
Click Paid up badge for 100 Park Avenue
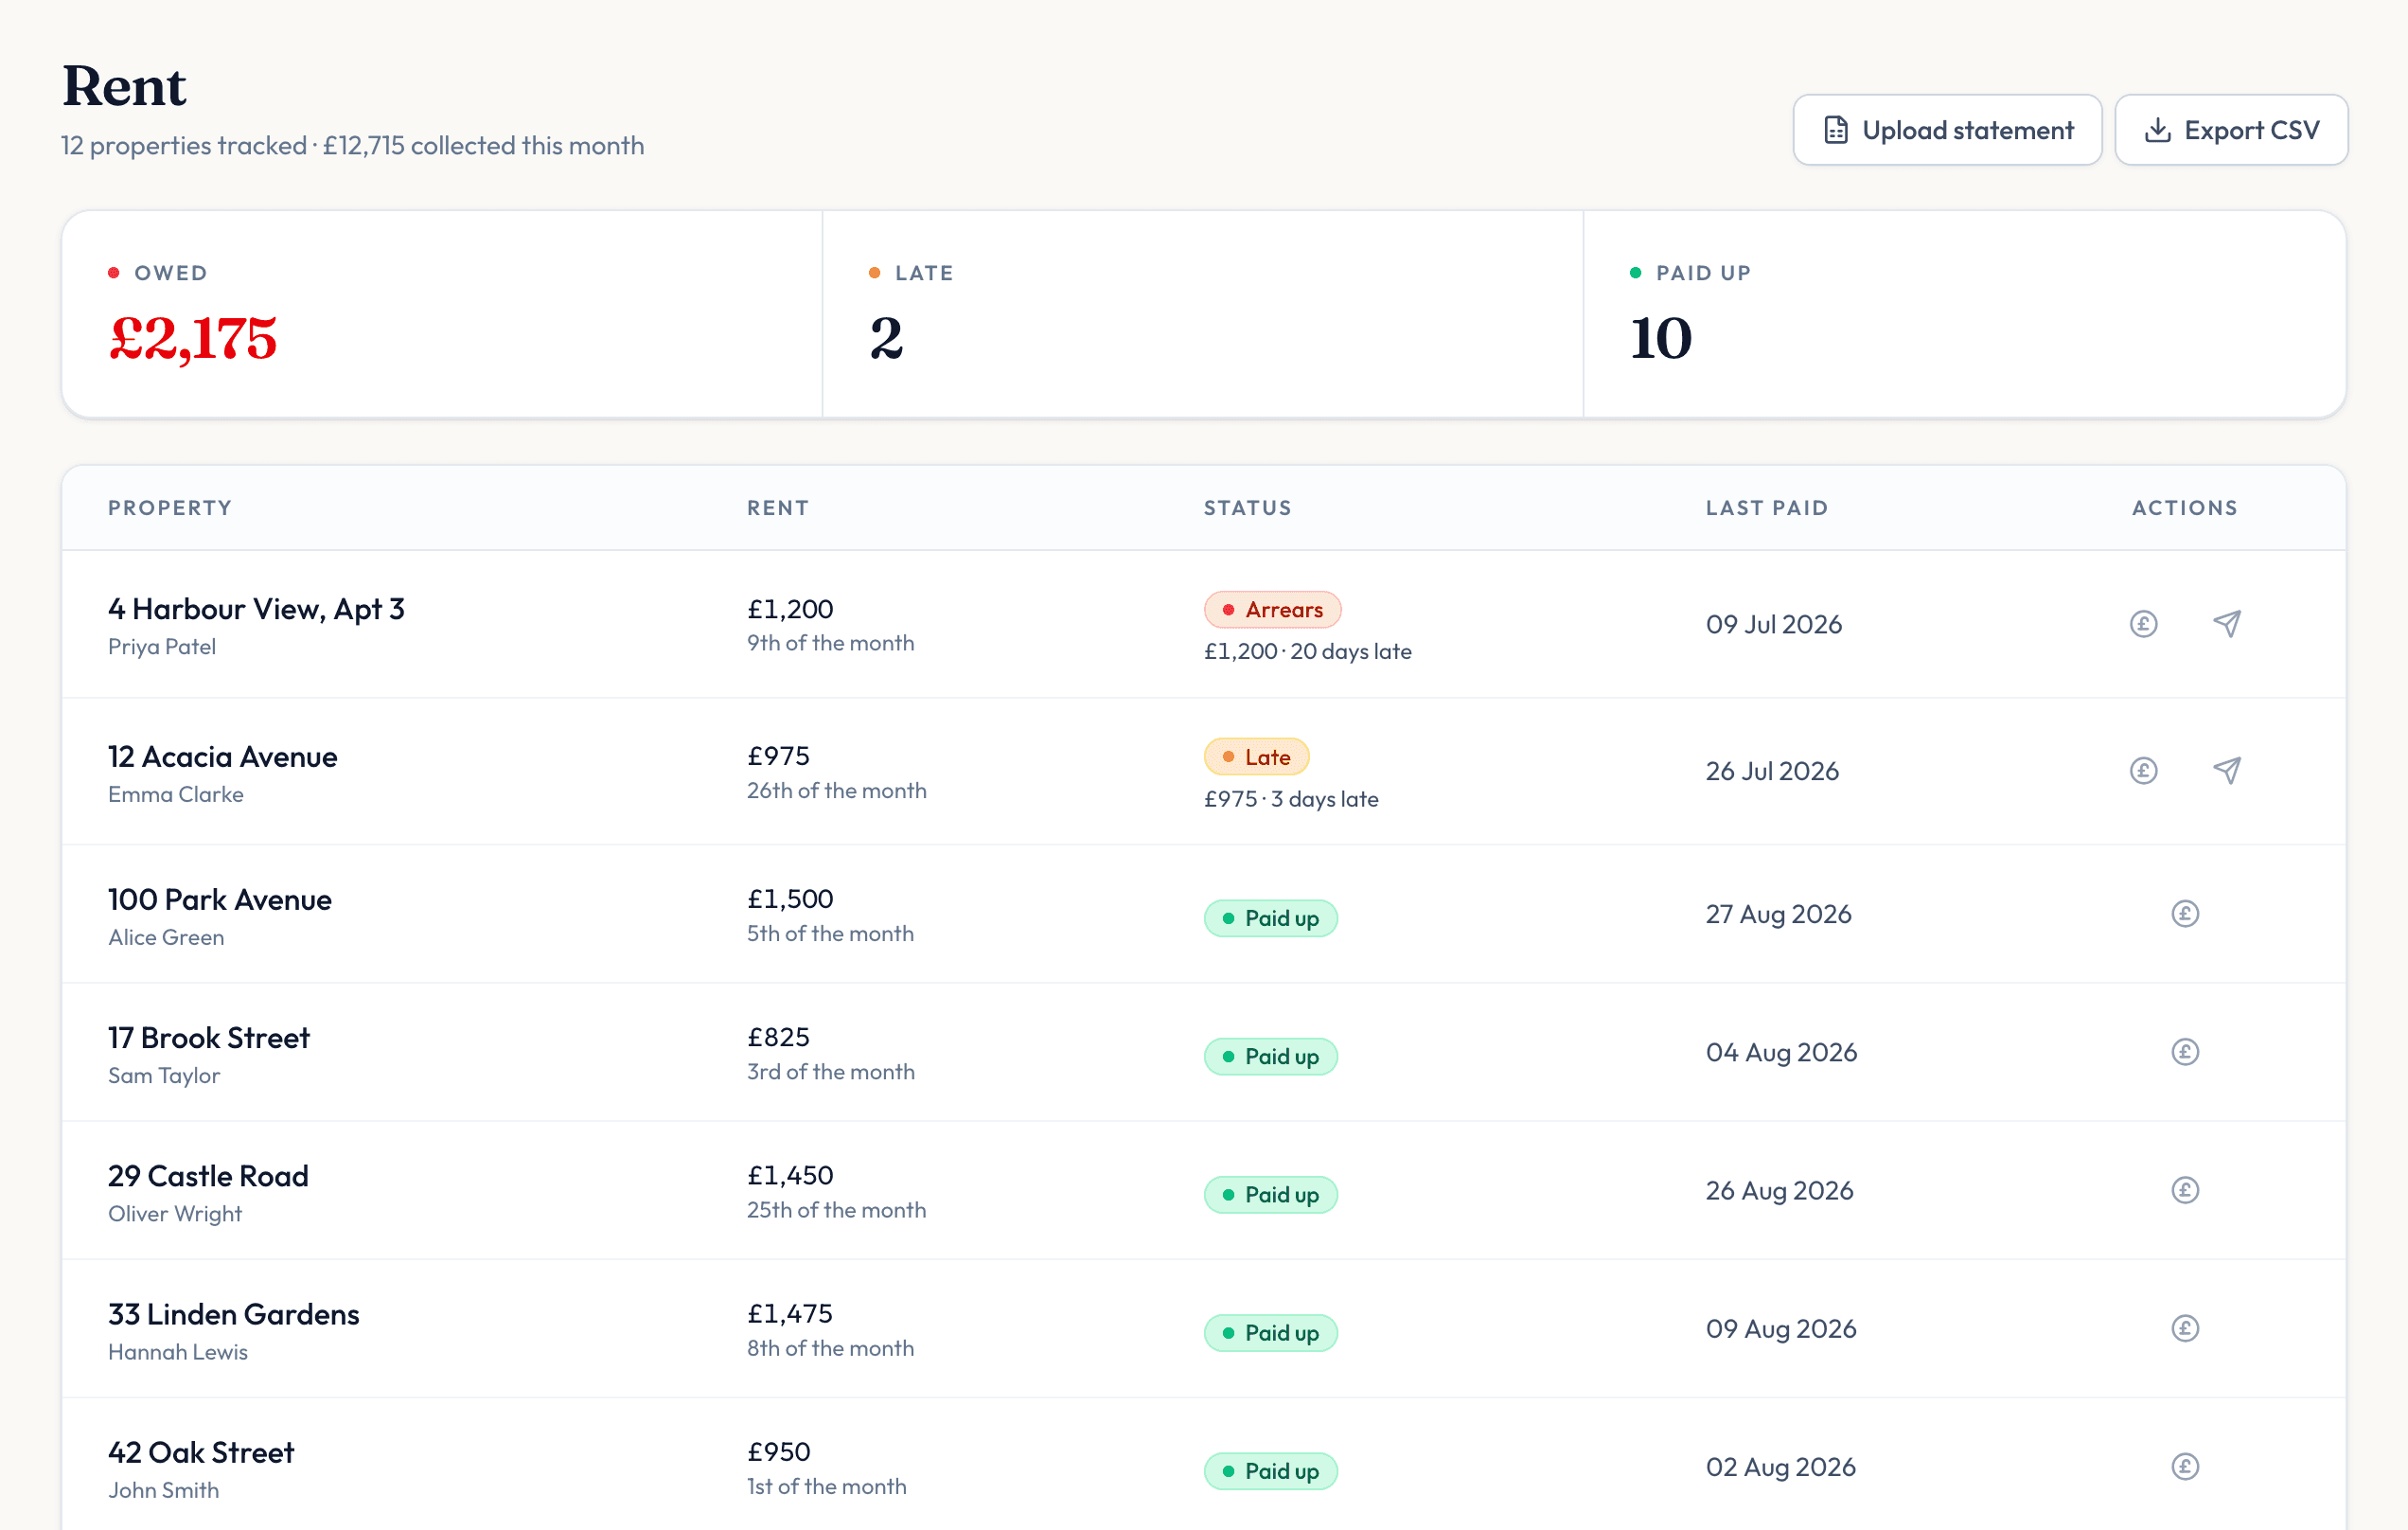pyautogui.click(x=1270, y=918)
